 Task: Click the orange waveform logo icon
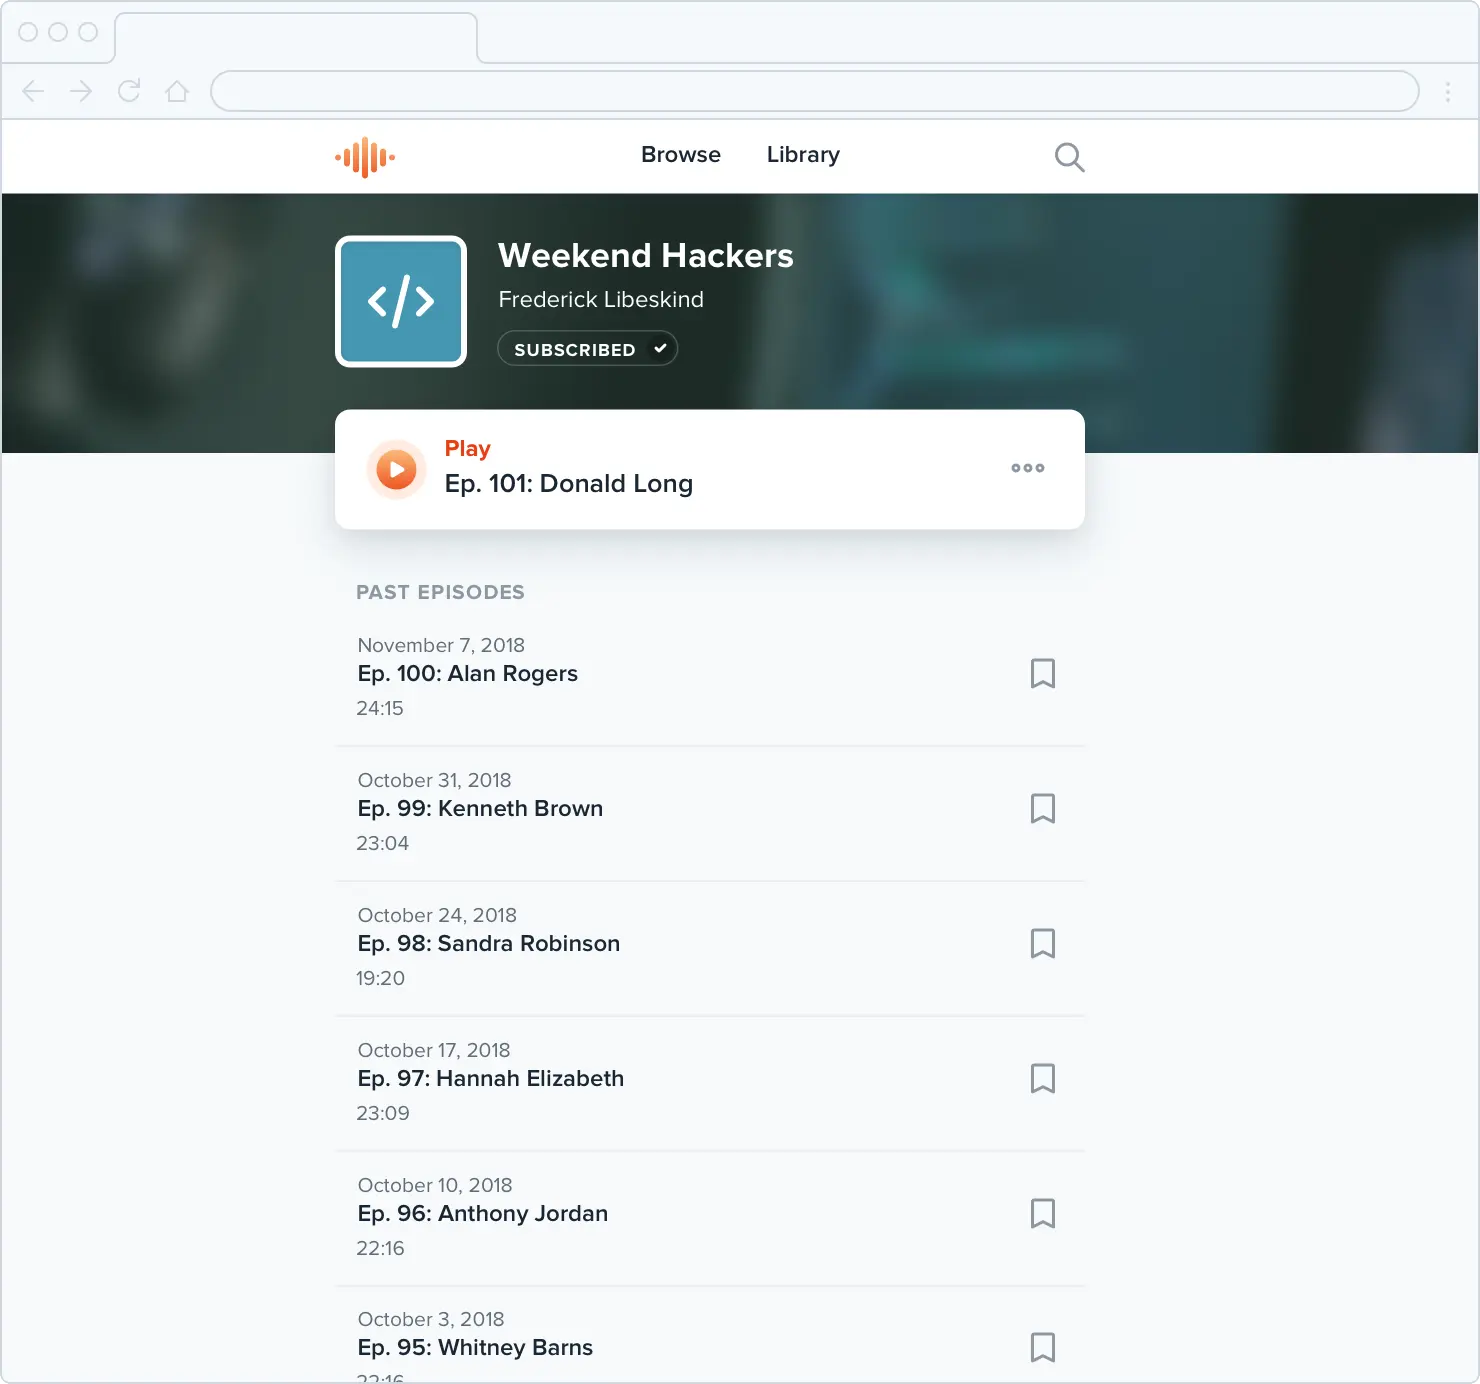coord(365,157)
